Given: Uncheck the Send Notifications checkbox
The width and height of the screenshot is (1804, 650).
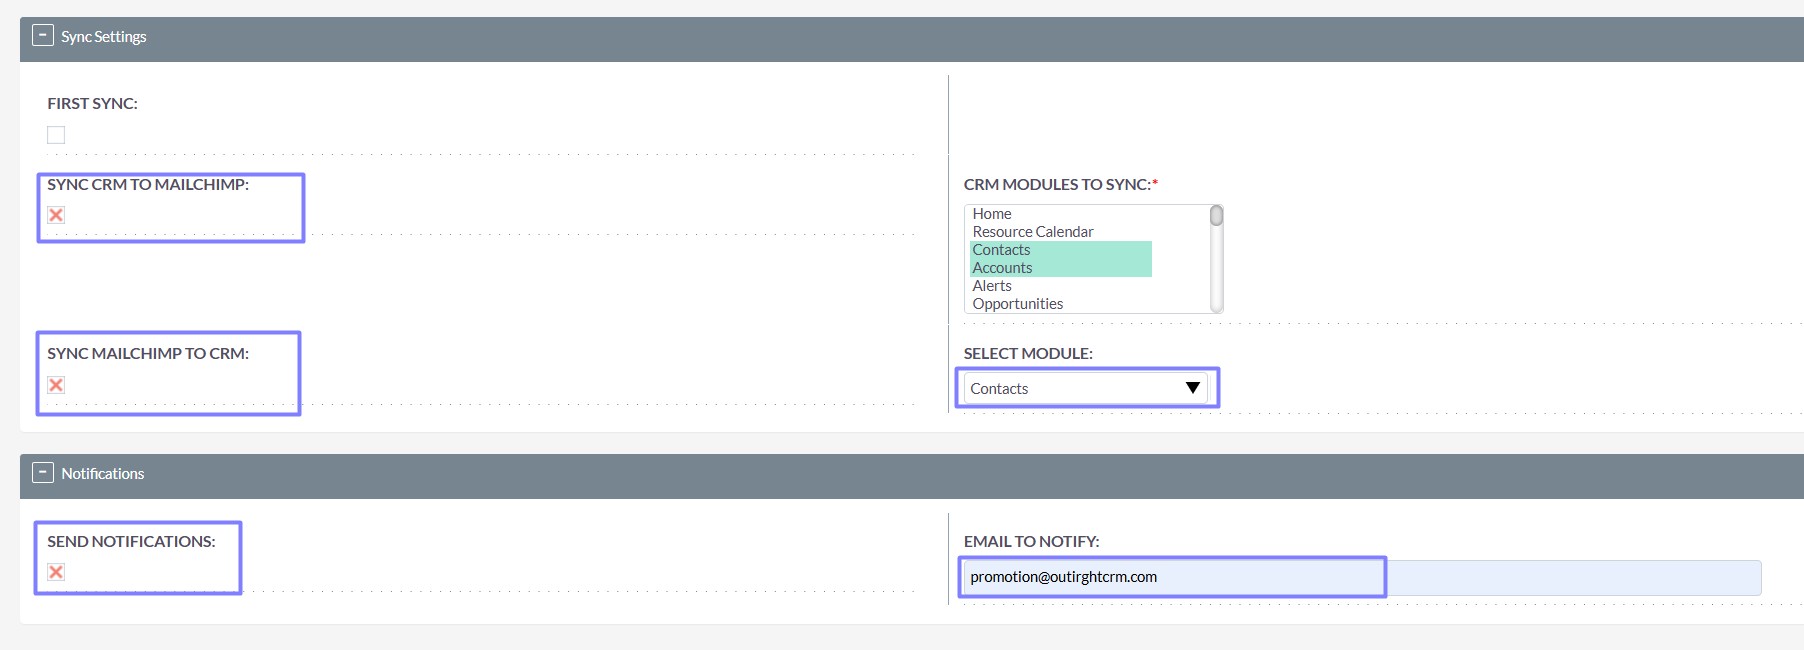Looking at the screenshot, I should coord(56,572).
